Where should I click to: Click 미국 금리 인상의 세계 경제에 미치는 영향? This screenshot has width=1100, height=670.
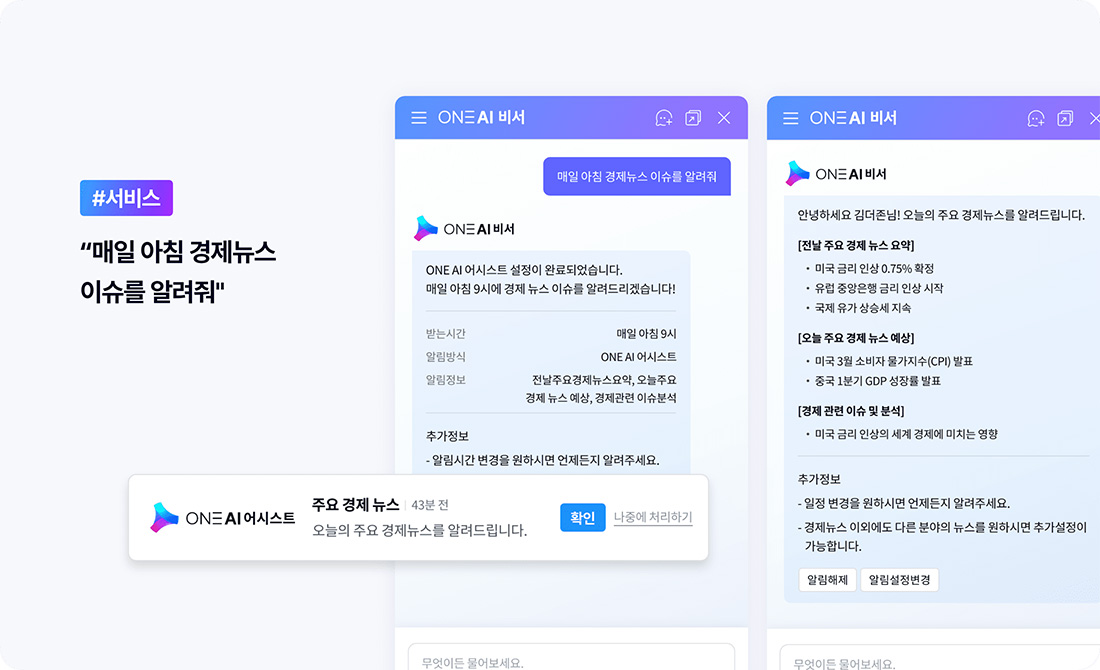click(x=906, y=434)
